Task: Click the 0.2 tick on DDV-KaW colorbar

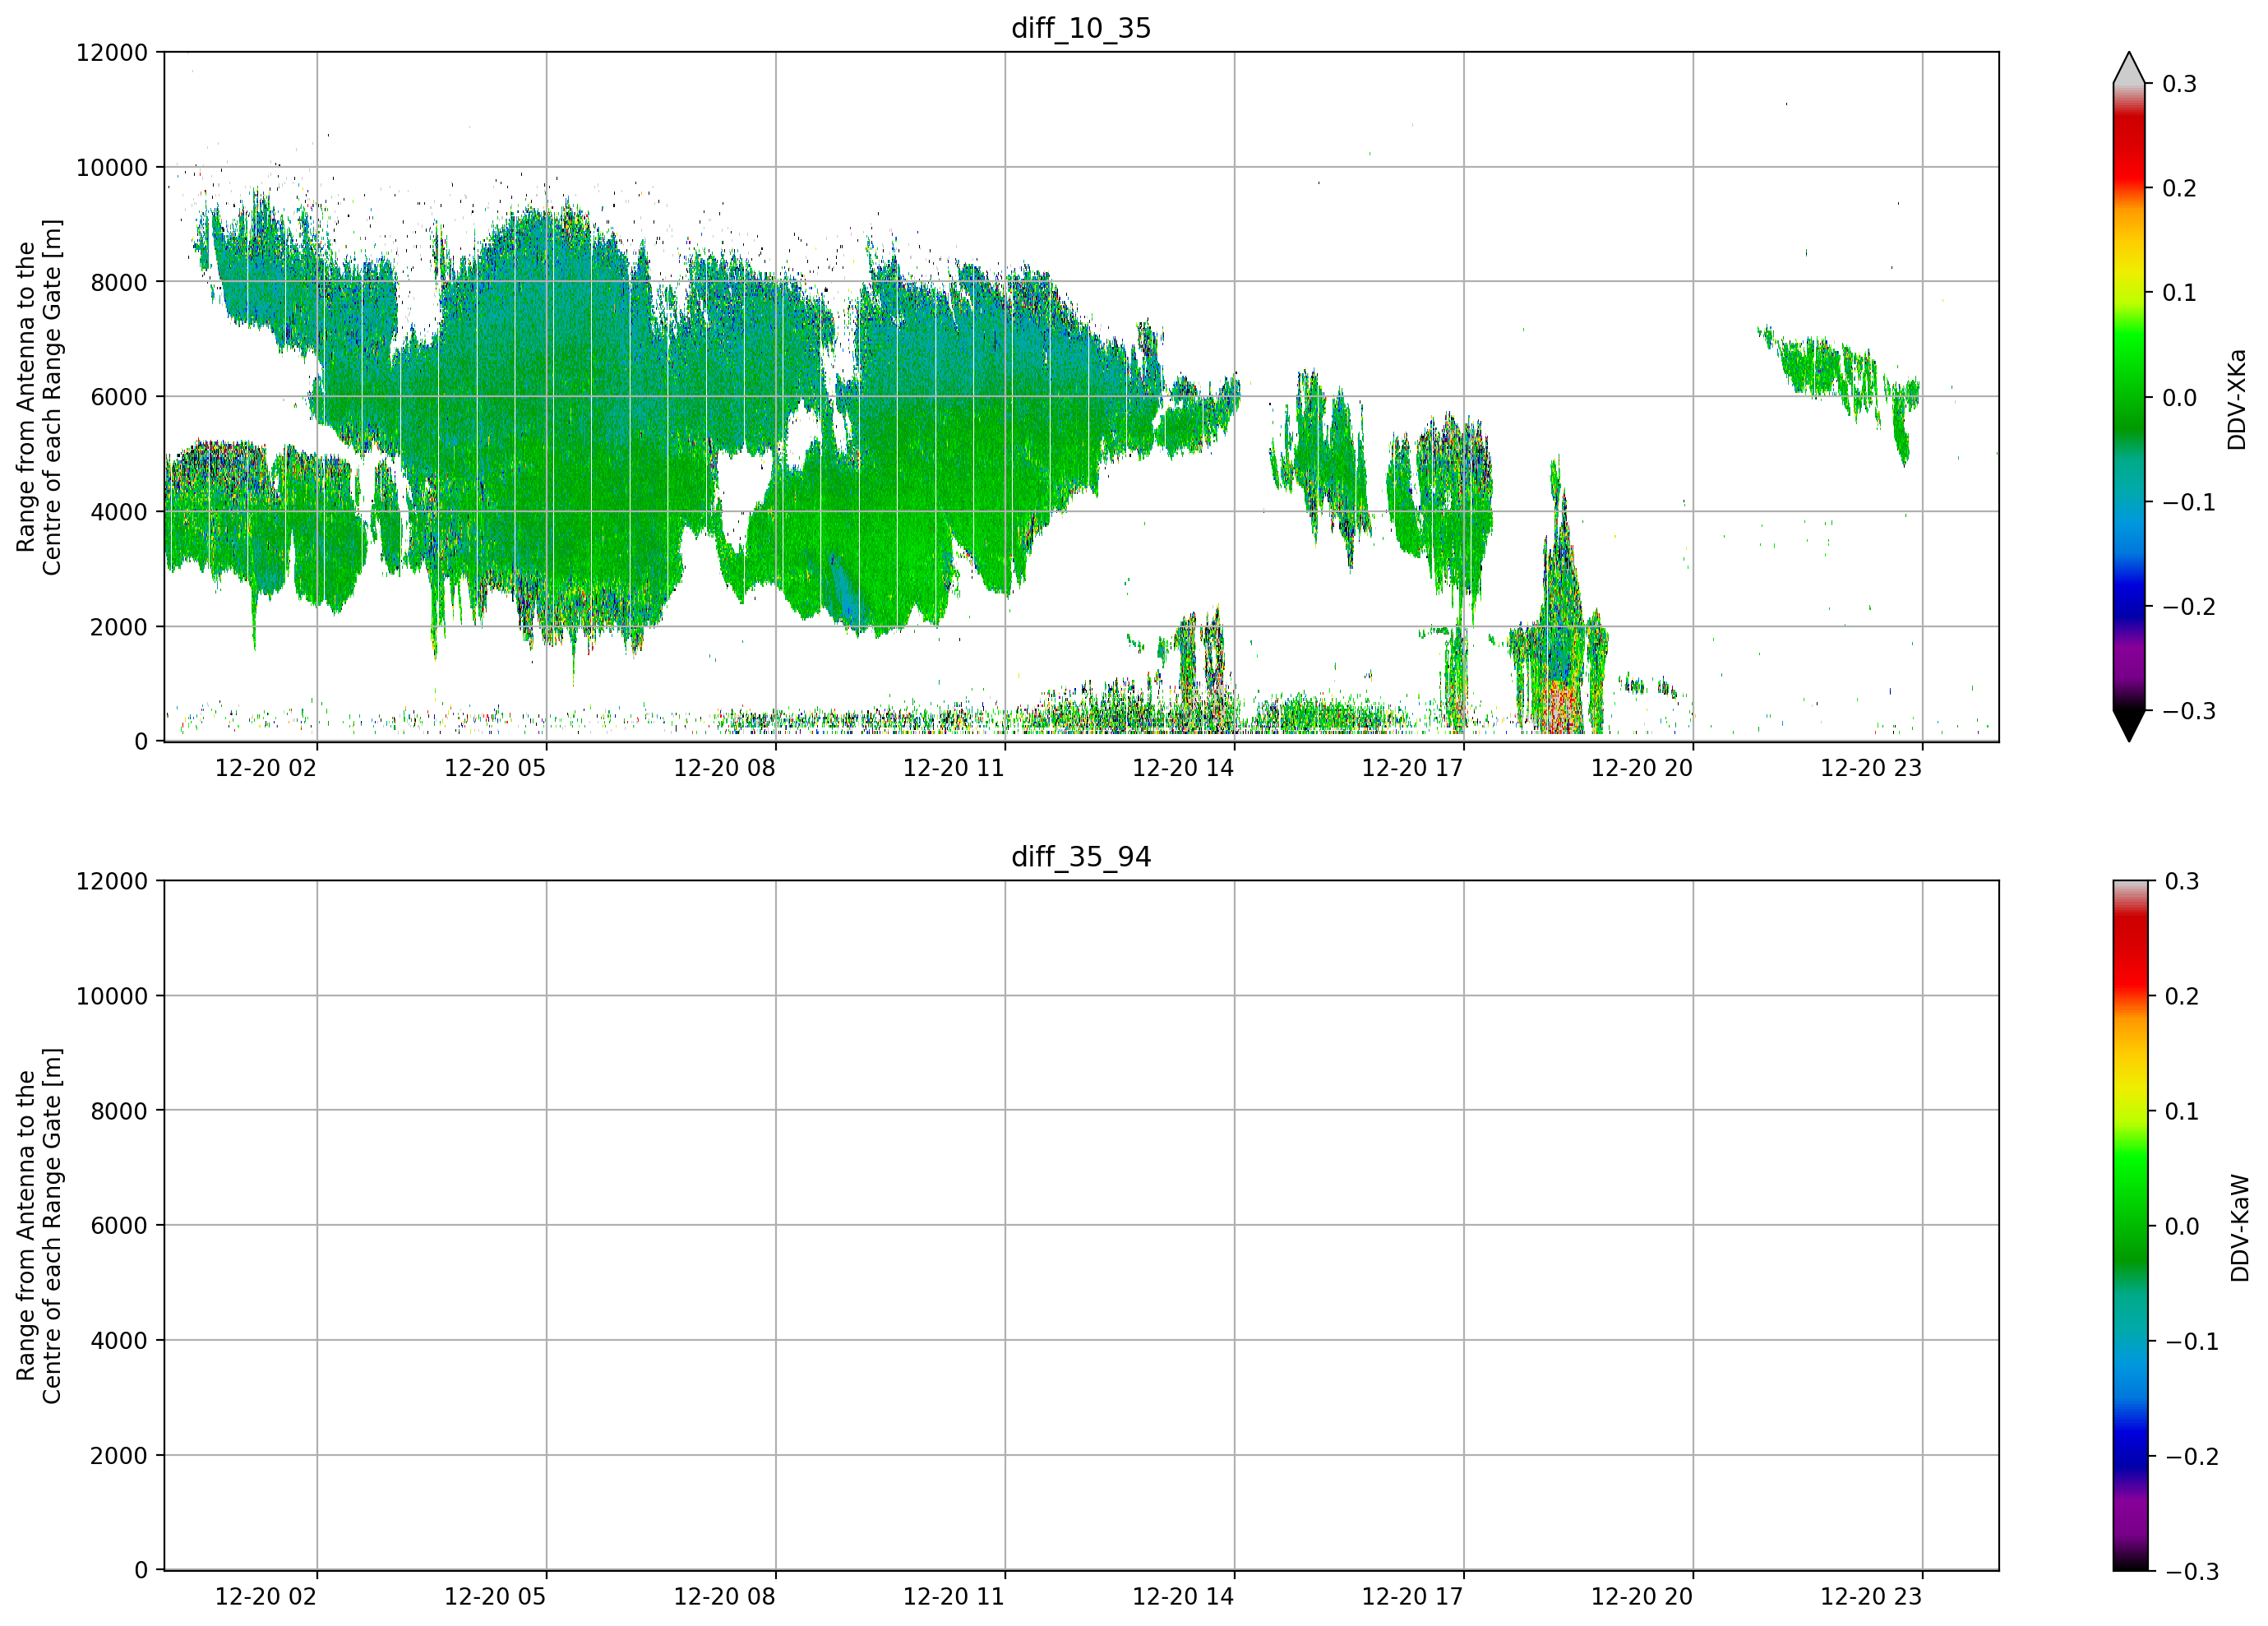Action: point(2182,996)
